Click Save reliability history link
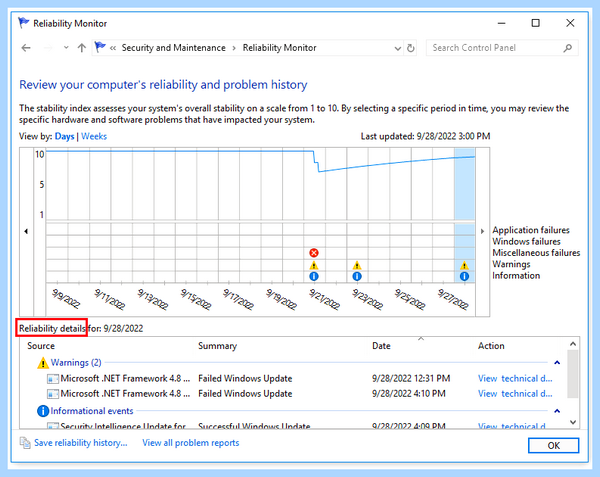This screenshot has height=477, width=600. pos(80,443)
